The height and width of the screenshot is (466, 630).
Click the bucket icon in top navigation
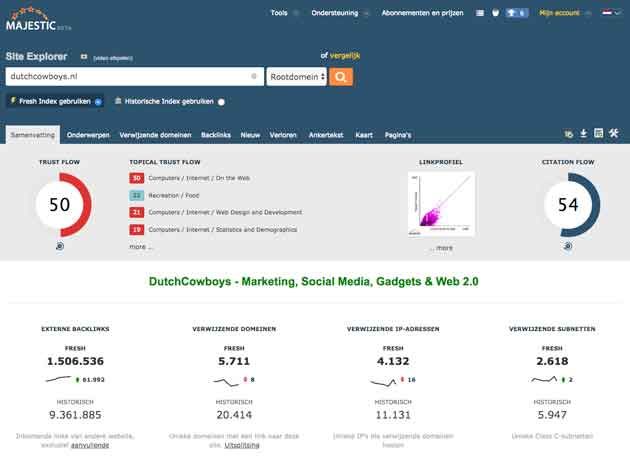click(x=495, y=13)
